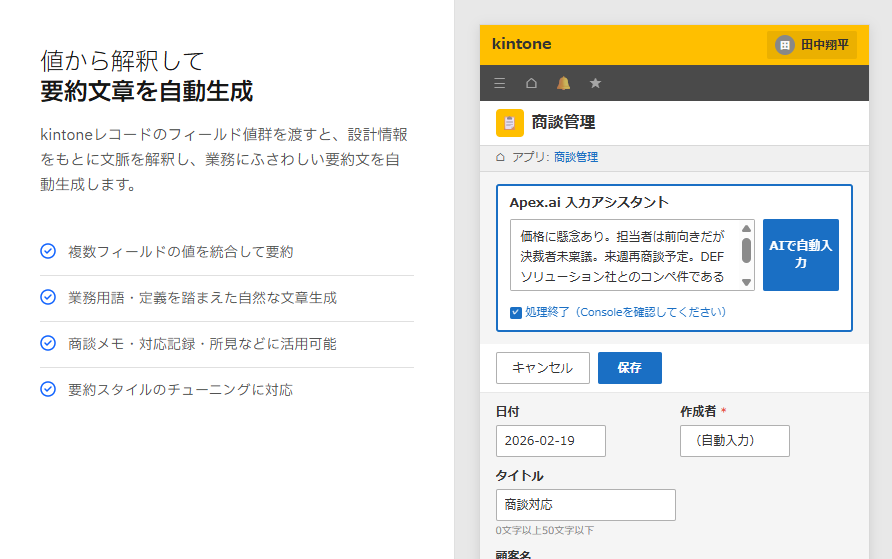This screenshot has height=559, width=892.
Task: Open notifications with the bell icon
Action: [563, 83]
